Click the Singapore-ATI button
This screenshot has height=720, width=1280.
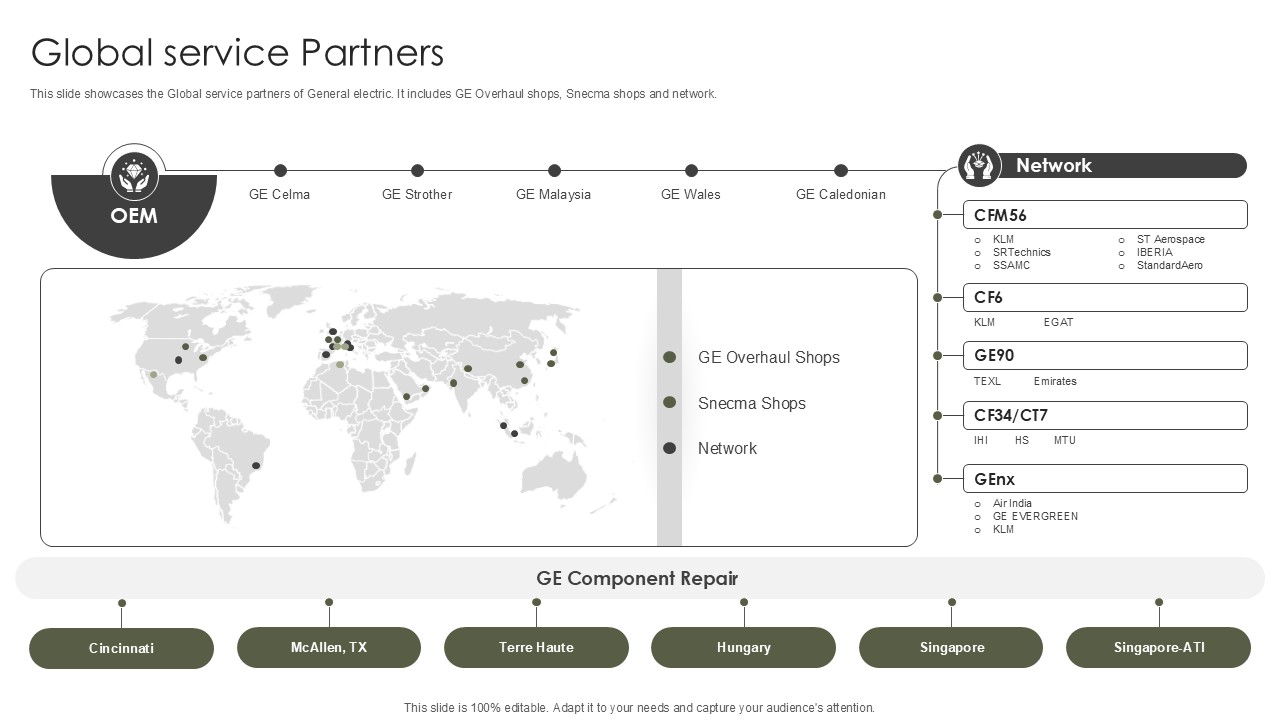click(x=1158, y=647)
